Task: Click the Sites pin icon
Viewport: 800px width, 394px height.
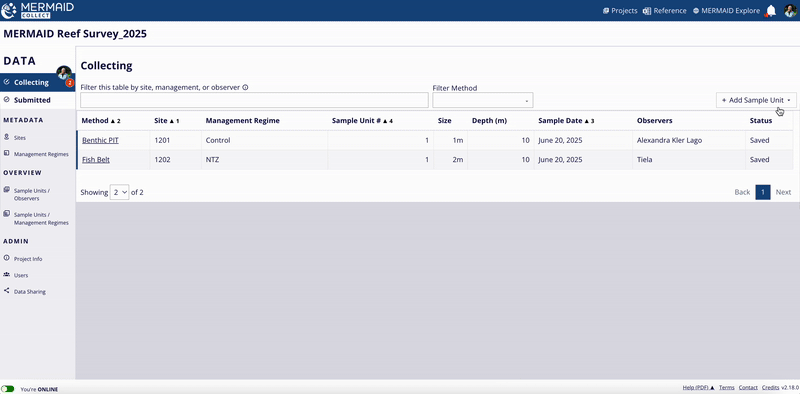Action: click(x=7, y=137)
